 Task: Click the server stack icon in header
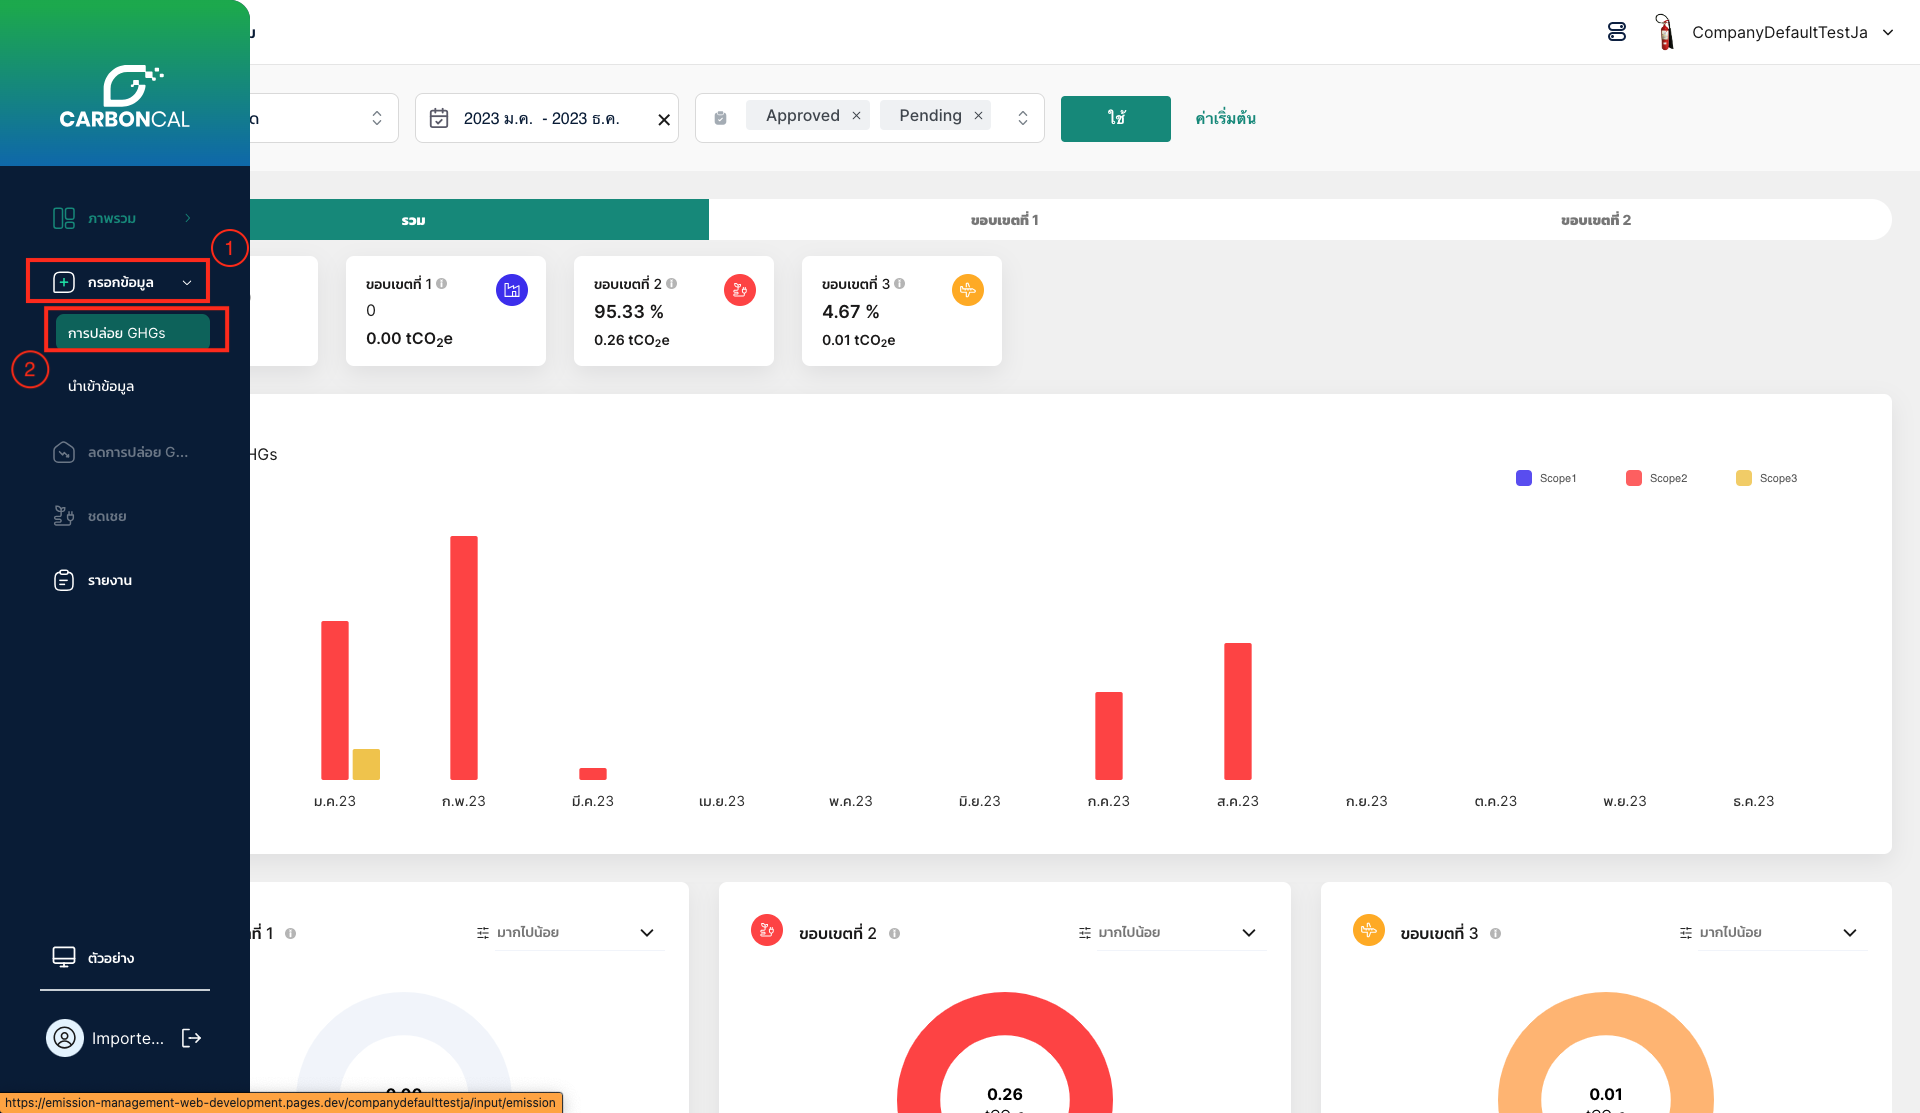pos(1617,32)
